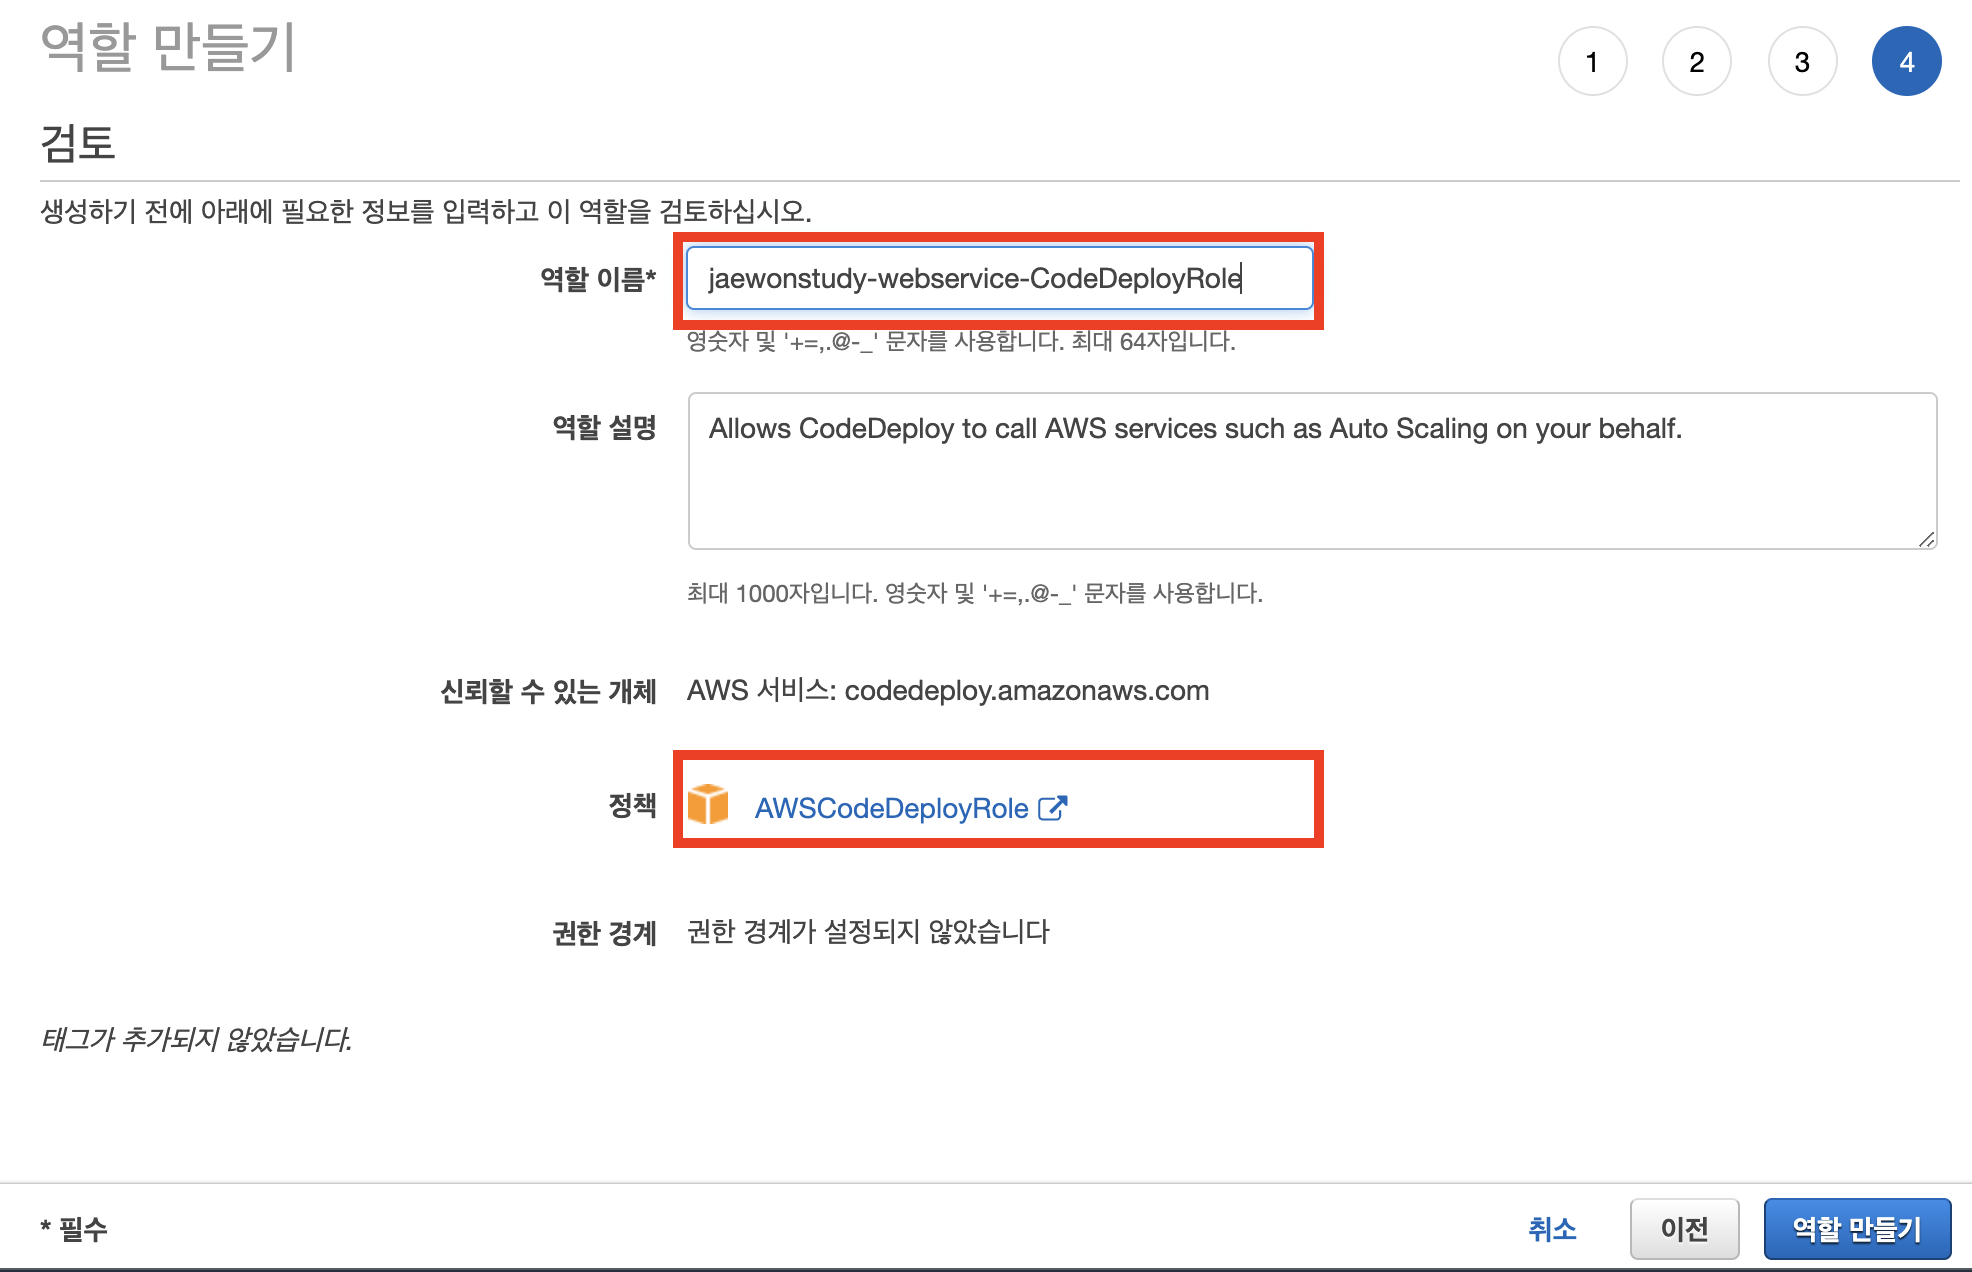
Task: Click the orange policy box icon
Action: click(708, 805)
